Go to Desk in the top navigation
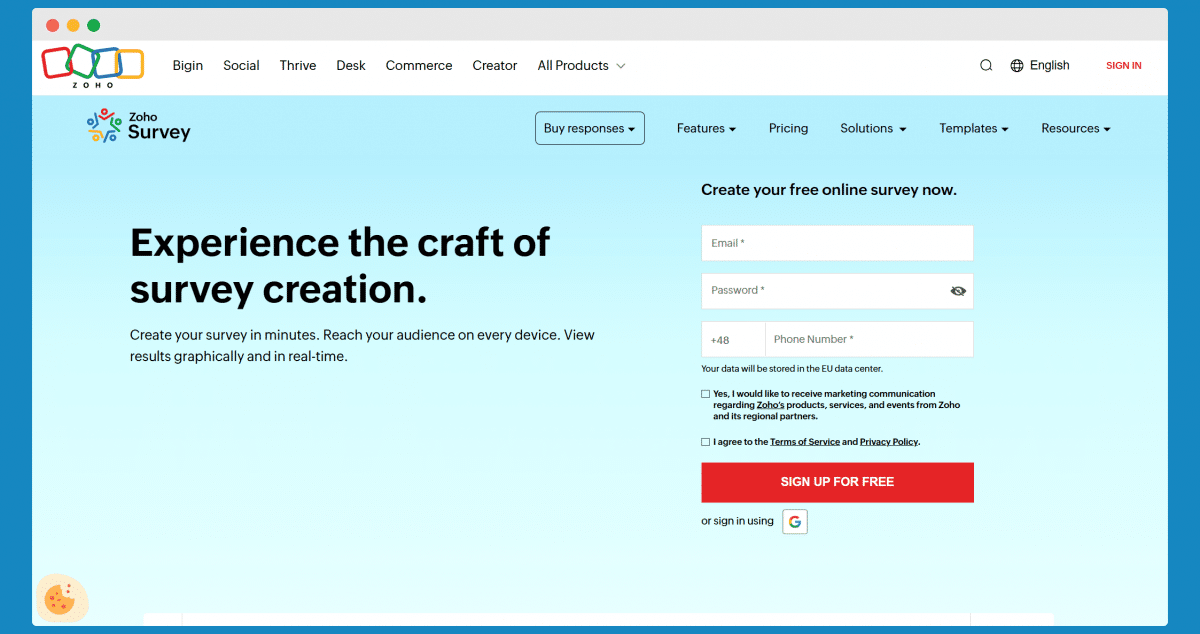This screenshot has height=634, width=1200. [351, 66]
